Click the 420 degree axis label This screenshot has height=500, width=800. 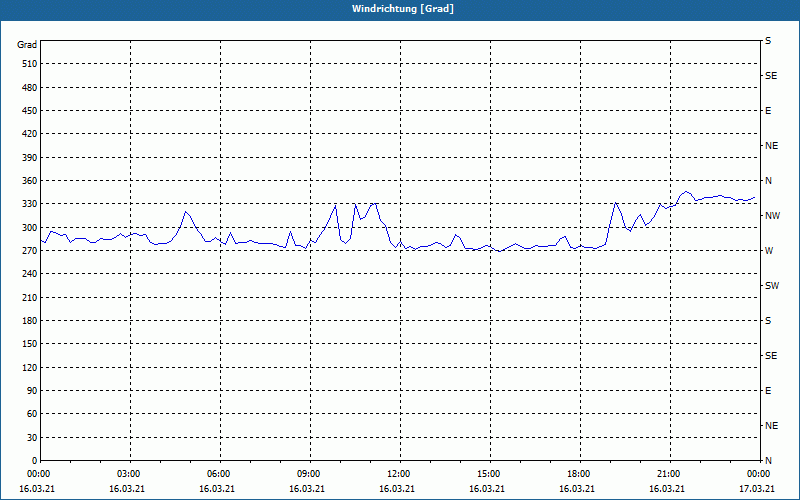(x=30, y=134)
